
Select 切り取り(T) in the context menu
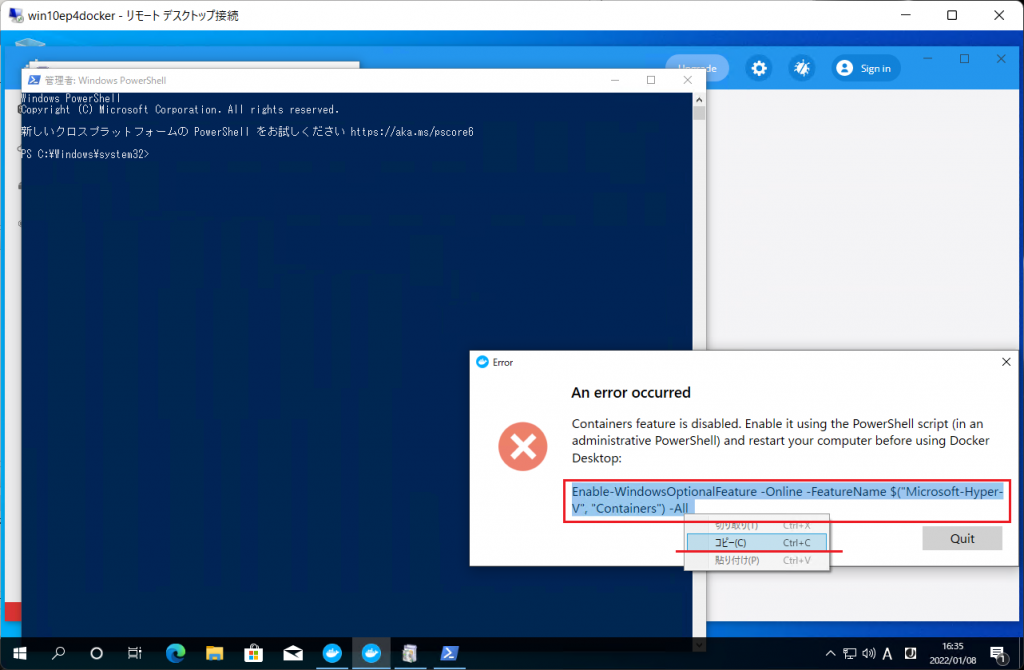click(757, 525)
